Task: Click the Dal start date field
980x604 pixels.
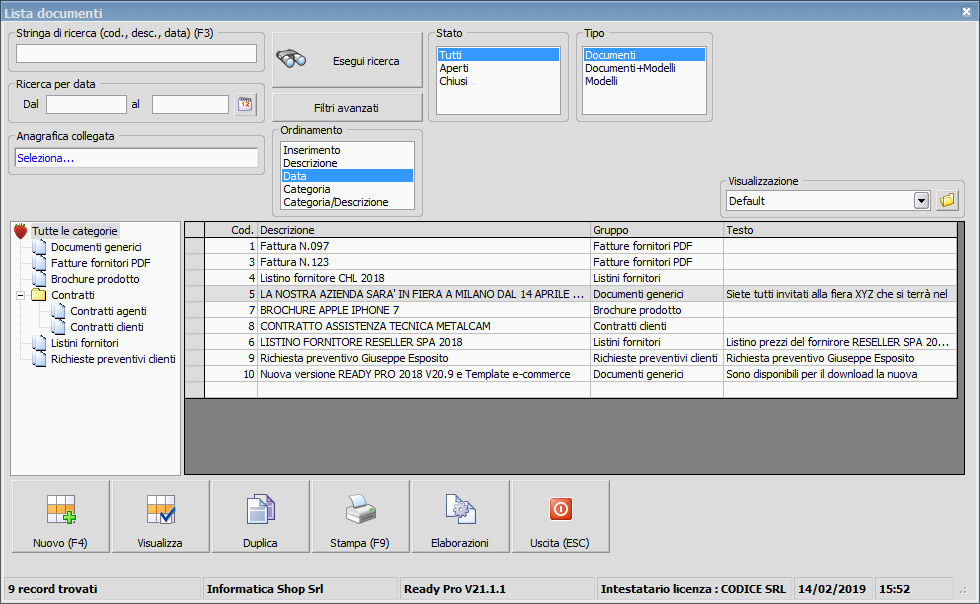Action: point(86,104)
